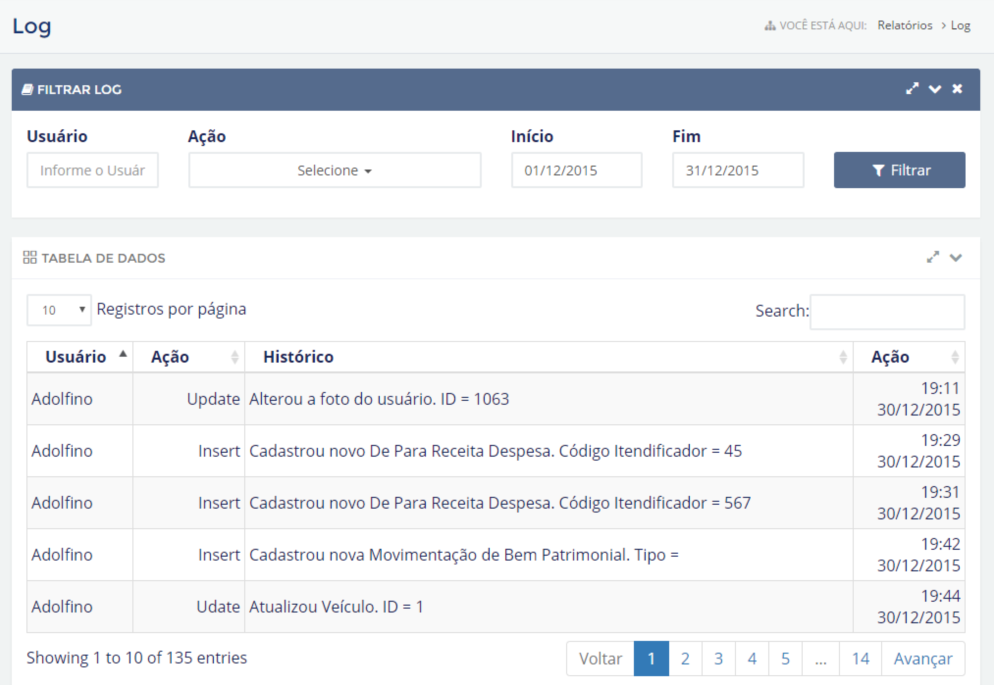Viewport: 995px width, 685px height.
Task: Click the Início date field
Action: pos(577,170)
